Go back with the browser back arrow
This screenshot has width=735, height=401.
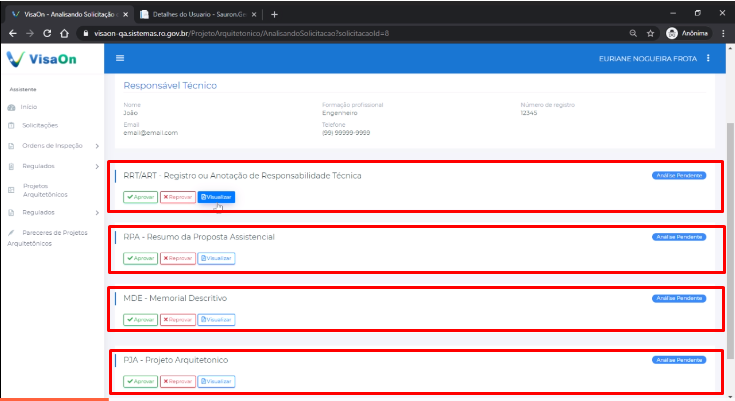pyautogui.click(x=13, y=33)
